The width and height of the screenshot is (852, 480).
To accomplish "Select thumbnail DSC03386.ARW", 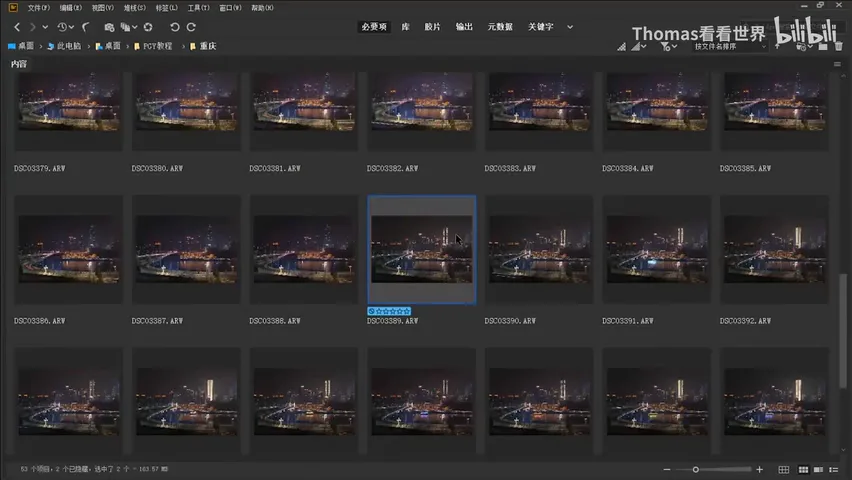I will (x=68, y=250).
